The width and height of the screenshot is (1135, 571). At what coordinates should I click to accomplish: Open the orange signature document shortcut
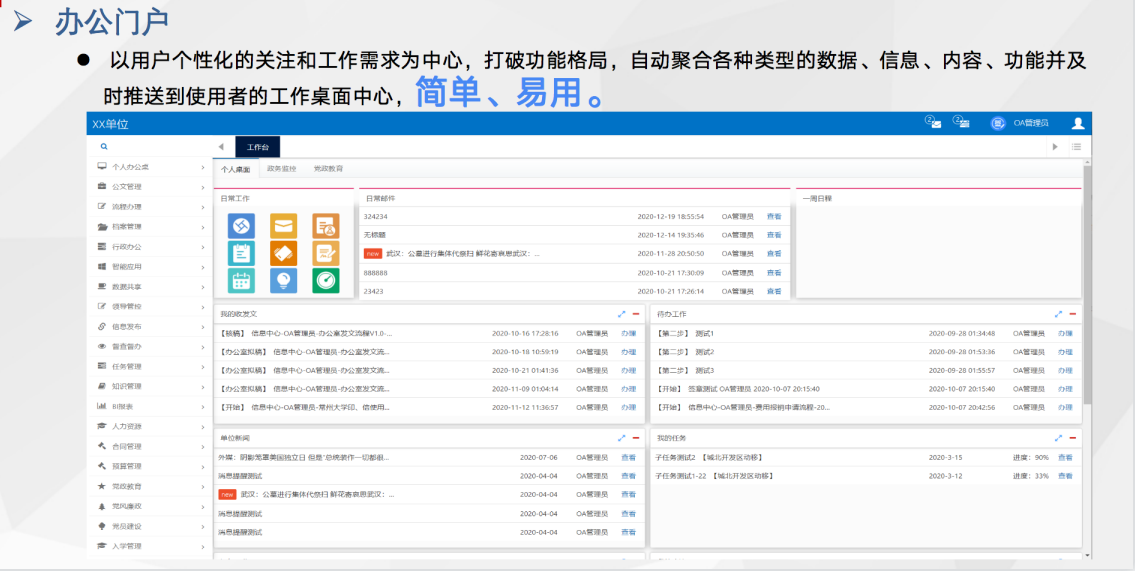click(326, 253)
